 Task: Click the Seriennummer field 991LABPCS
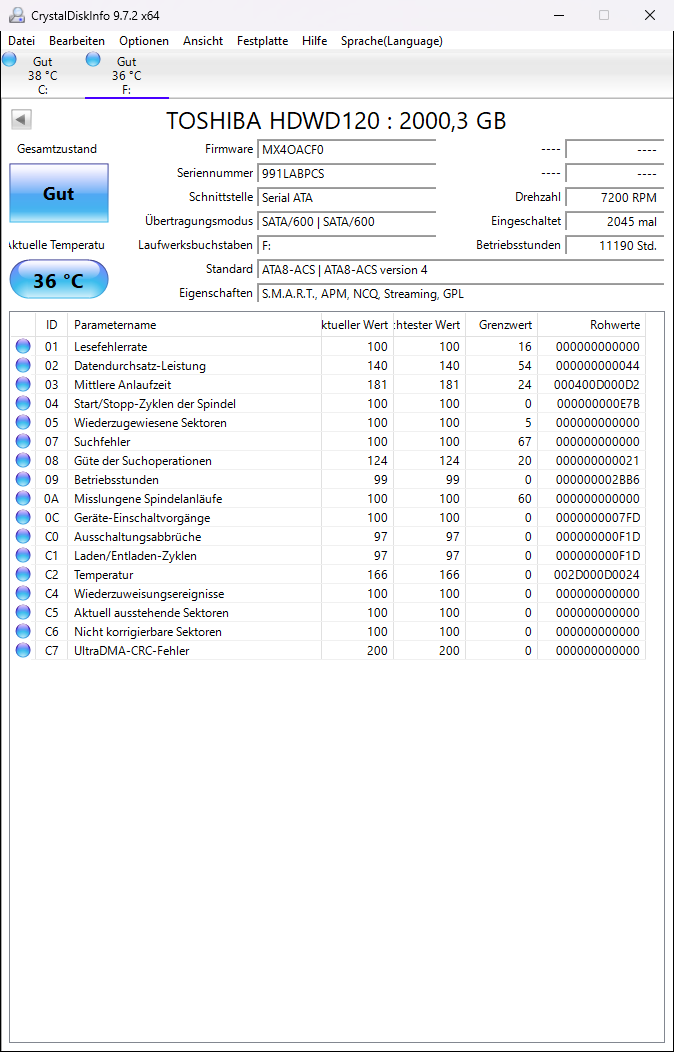coord(346,173)
